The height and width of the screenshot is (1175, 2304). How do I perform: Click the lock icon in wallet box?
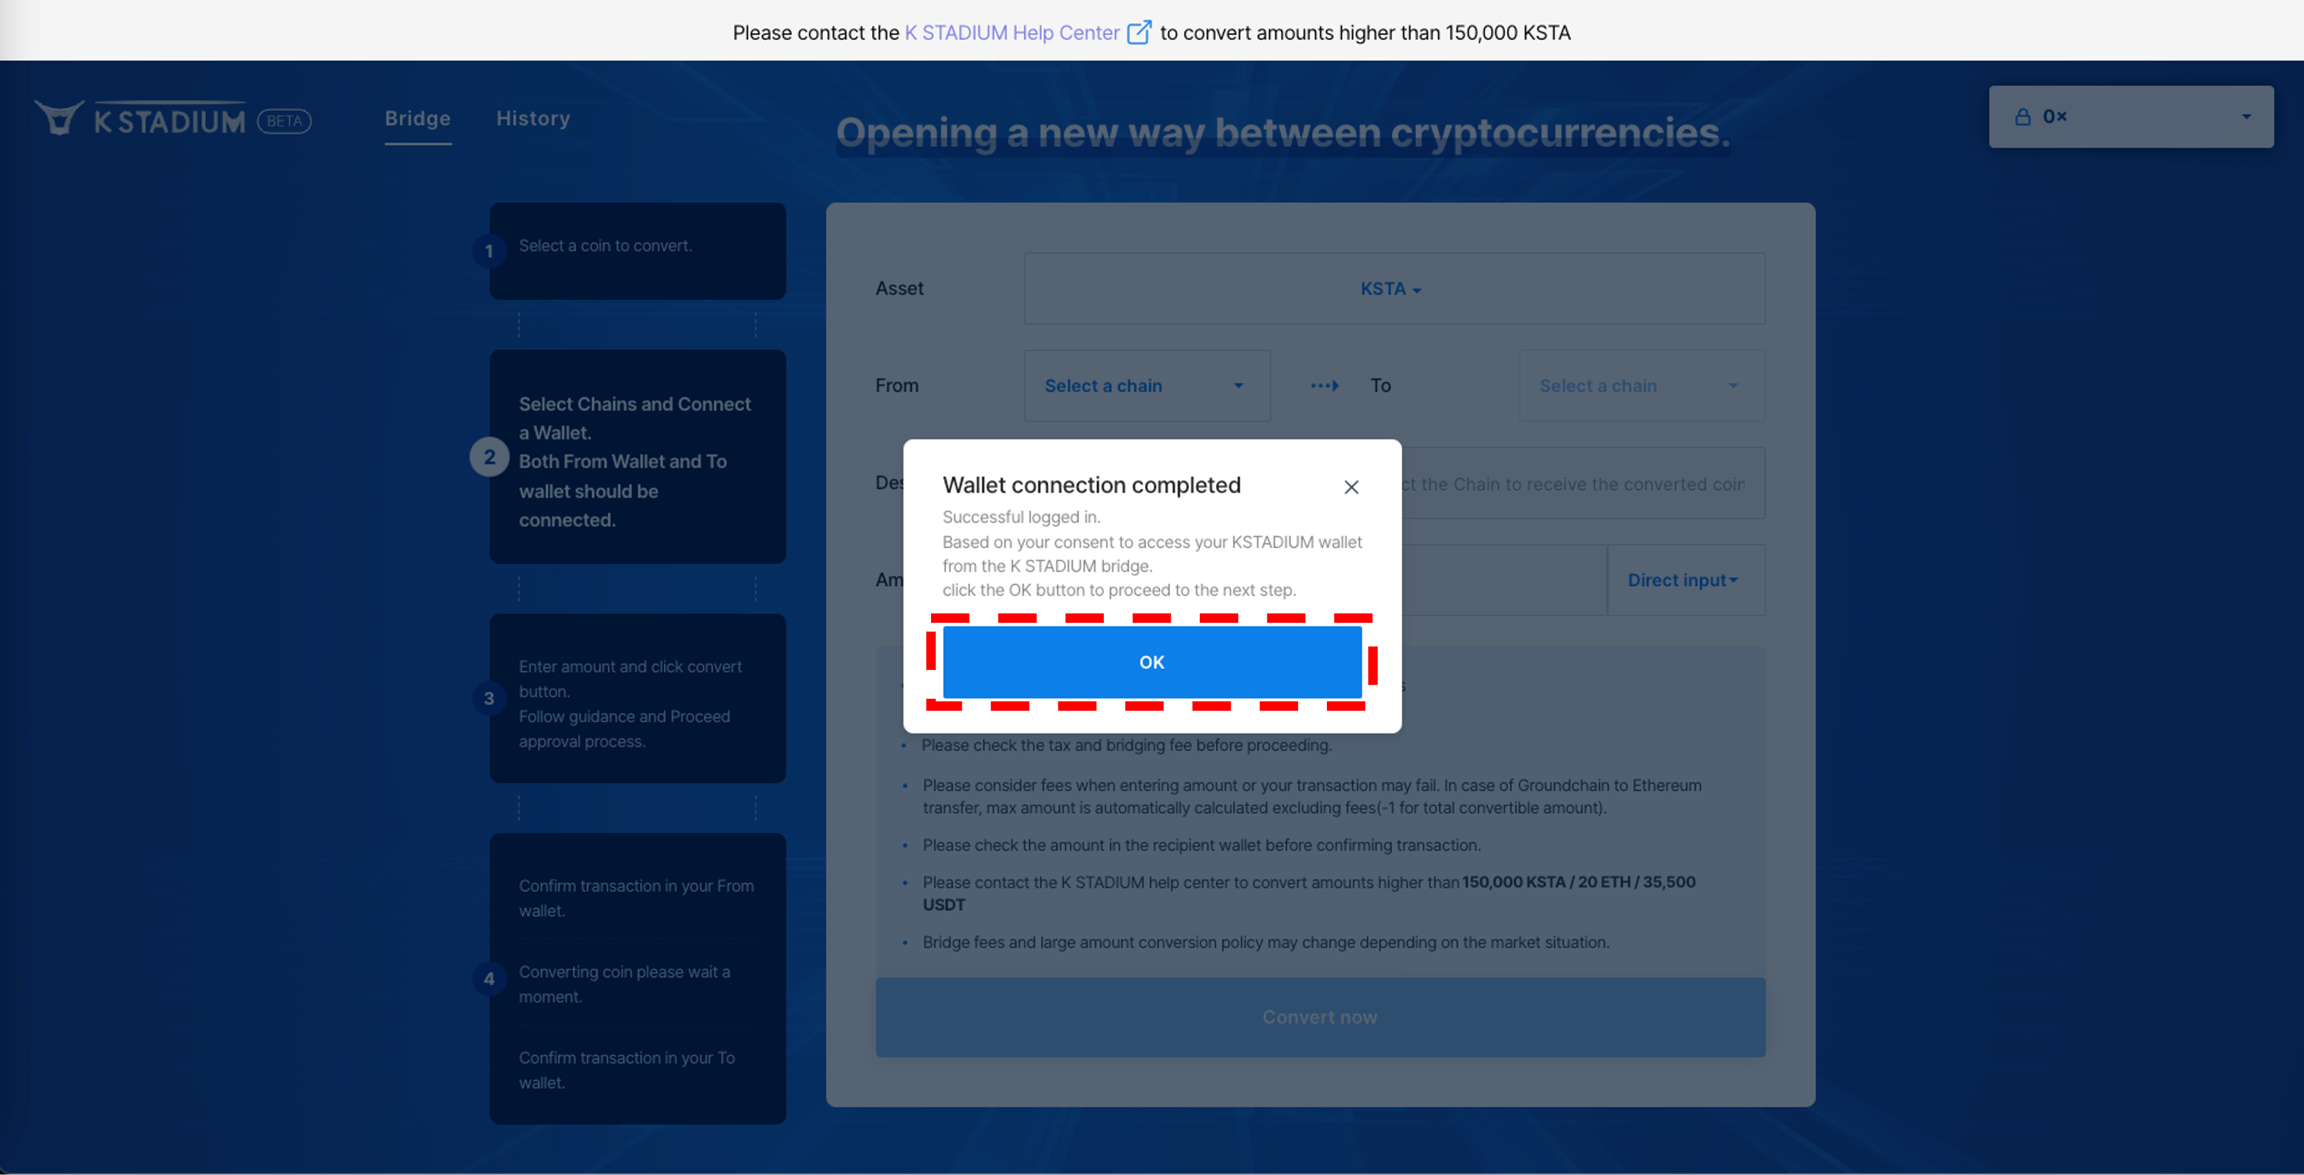tap(2023, 117)
